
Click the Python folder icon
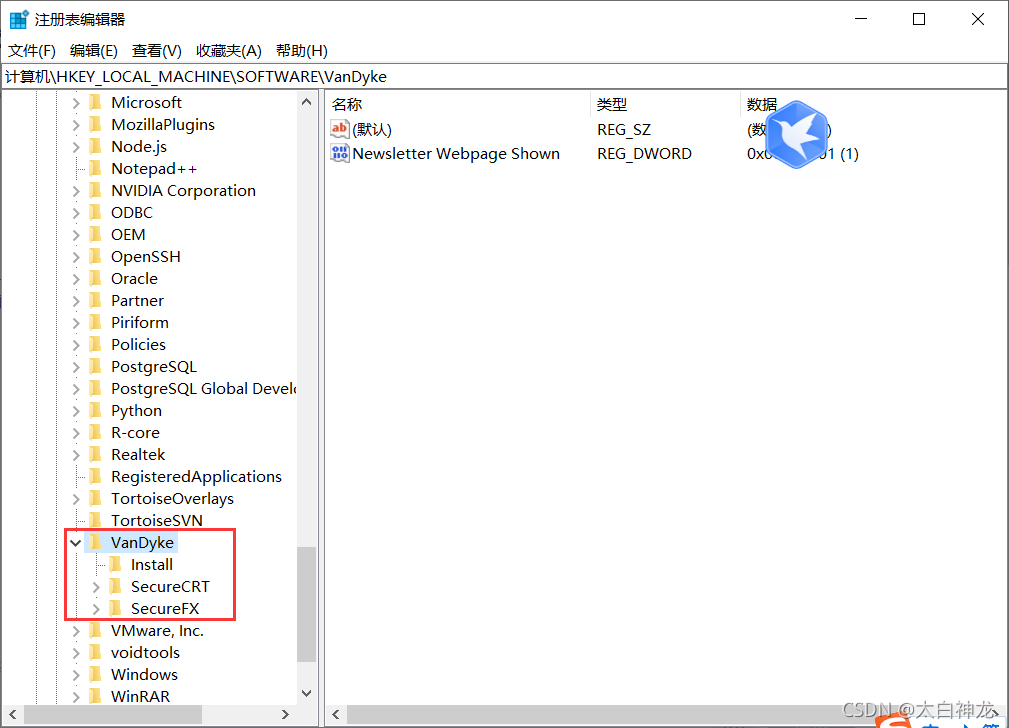coord(96,411)
